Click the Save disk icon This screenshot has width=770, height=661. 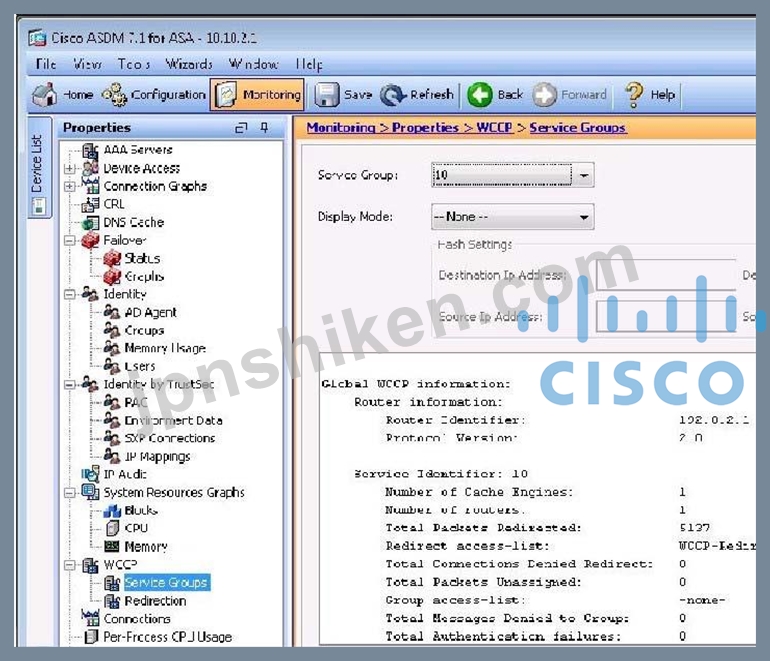326,94
